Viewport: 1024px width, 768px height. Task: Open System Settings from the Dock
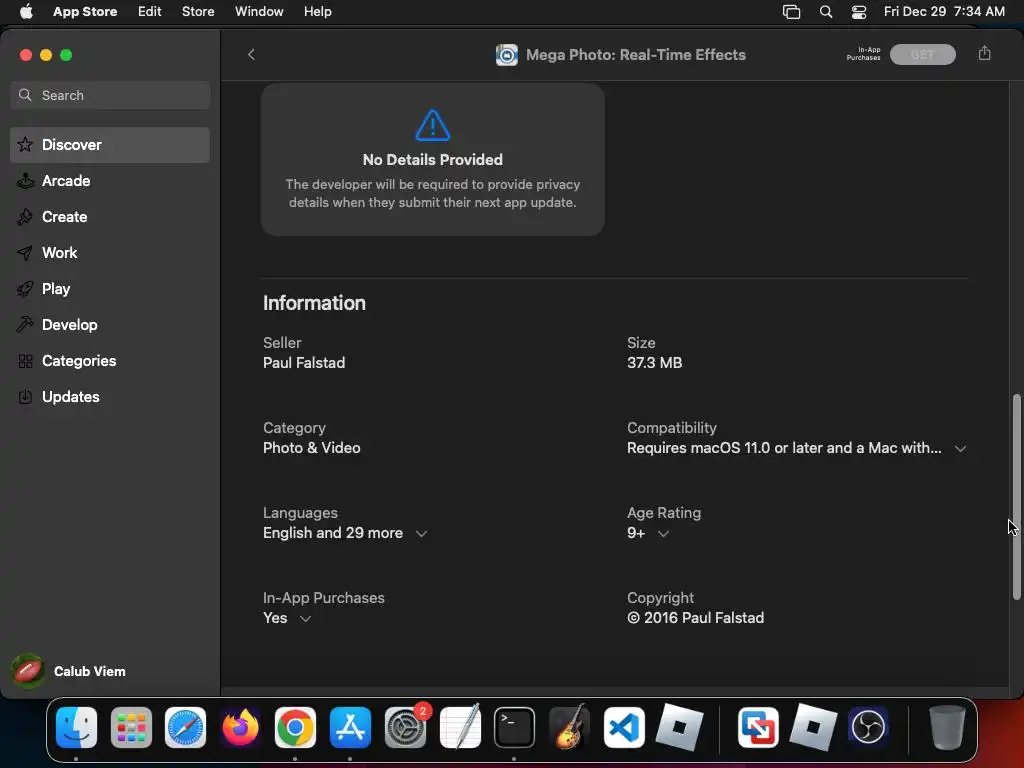405,728
